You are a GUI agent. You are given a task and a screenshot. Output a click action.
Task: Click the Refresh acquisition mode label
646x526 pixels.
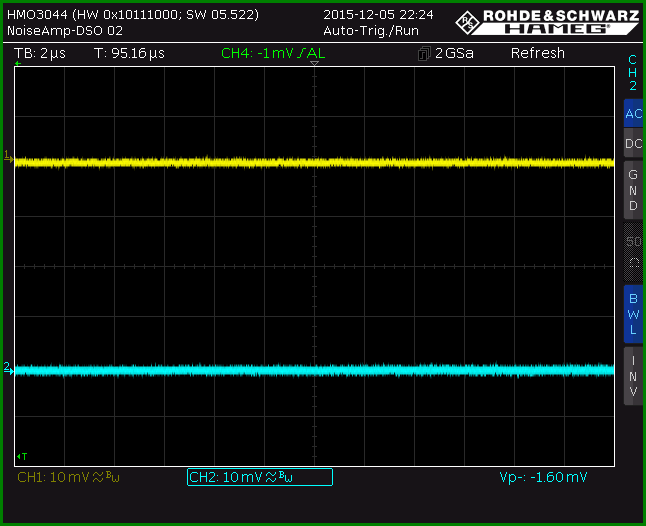pyautogui.click(x=538, y=53)
